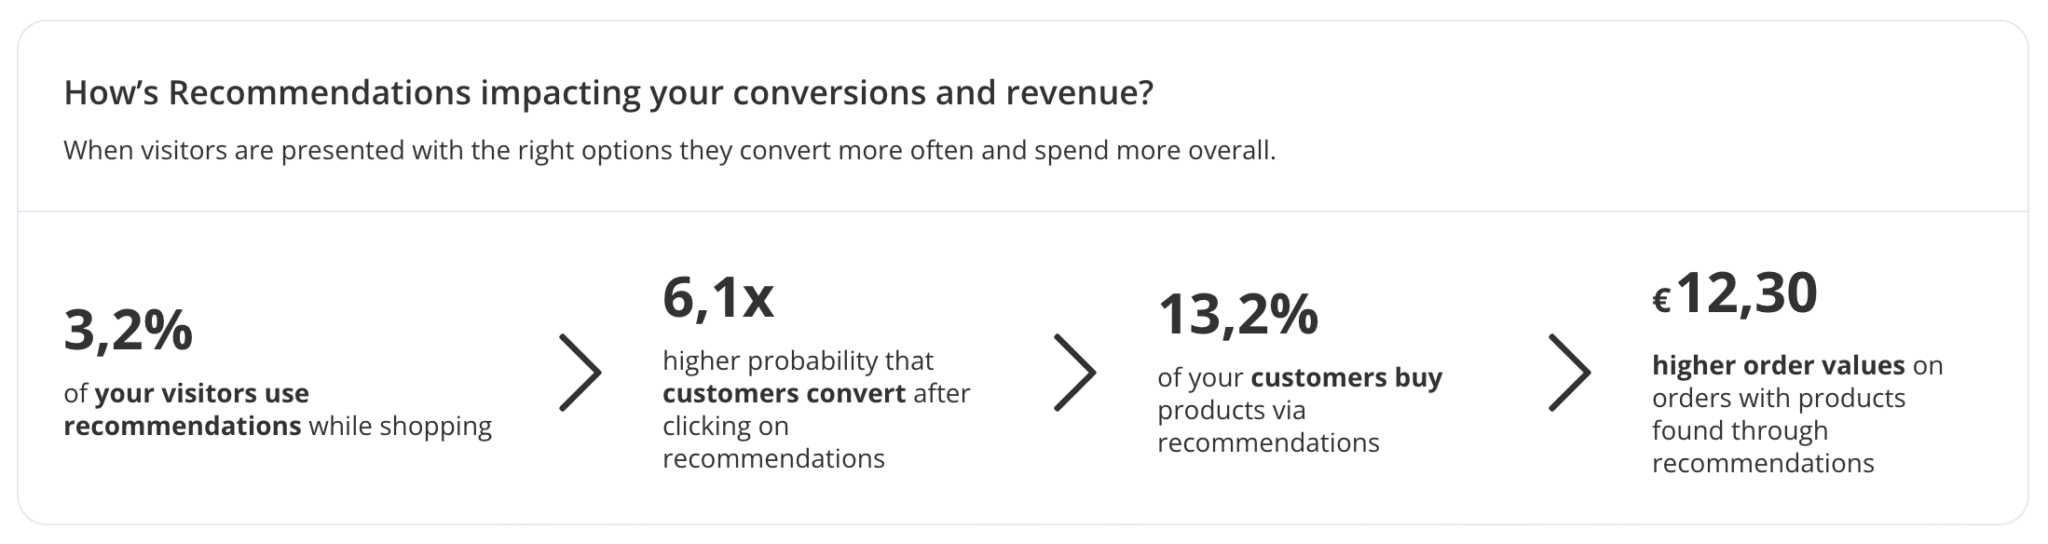
Task: Click the euro symbol beside 12,30
Action: click(x=1661, y=301)
